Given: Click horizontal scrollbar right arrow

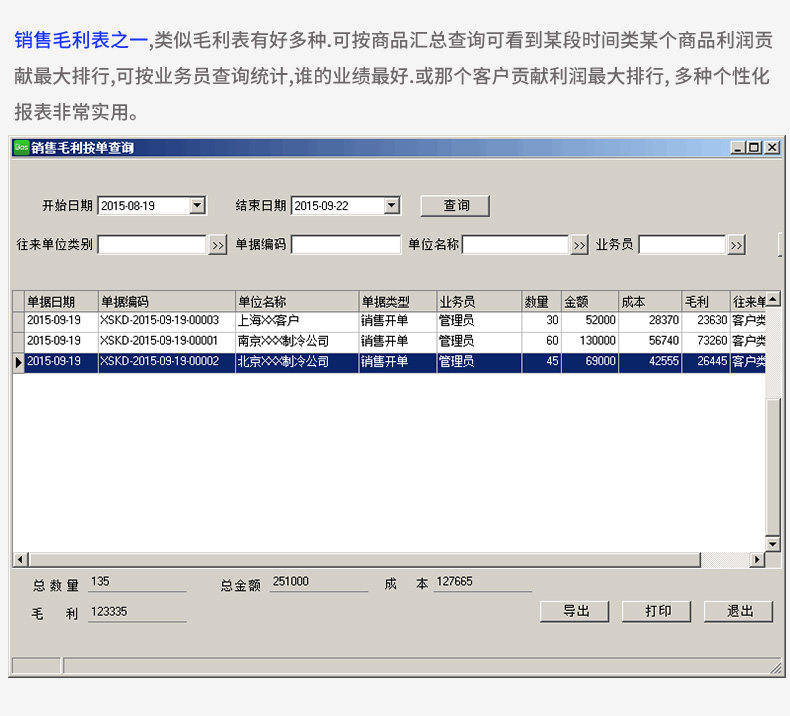Looking at the screenshot, I should pos(757,559).
